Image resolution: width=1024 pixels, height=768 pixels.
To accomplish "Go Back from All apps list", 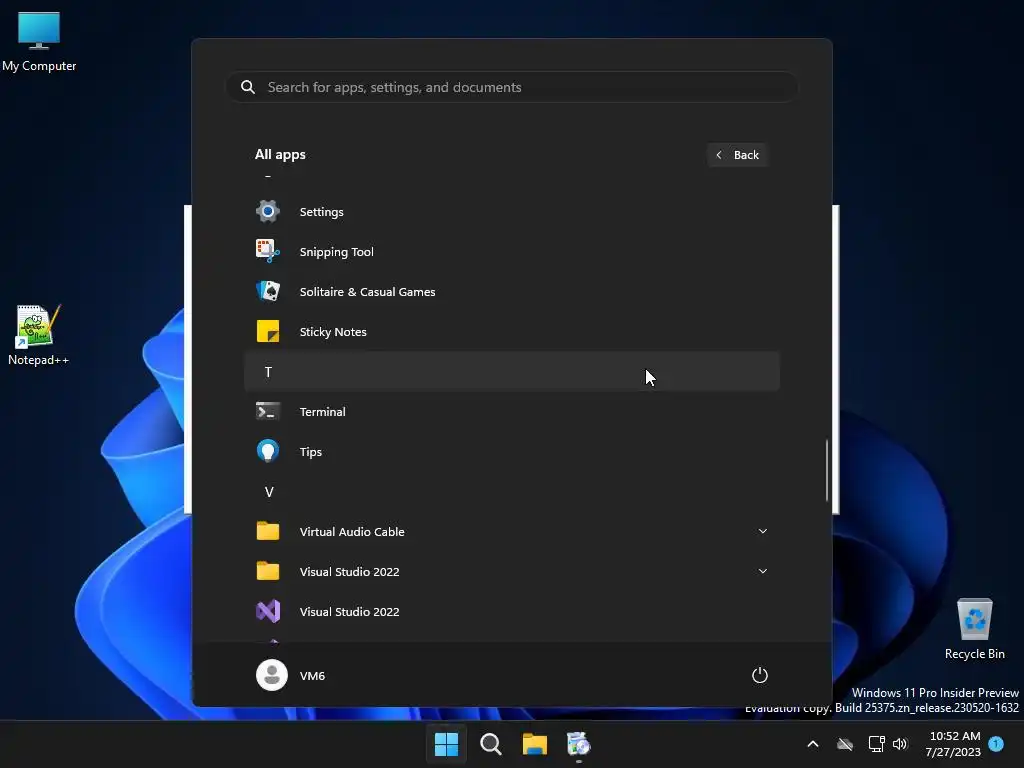I will 737,155.
